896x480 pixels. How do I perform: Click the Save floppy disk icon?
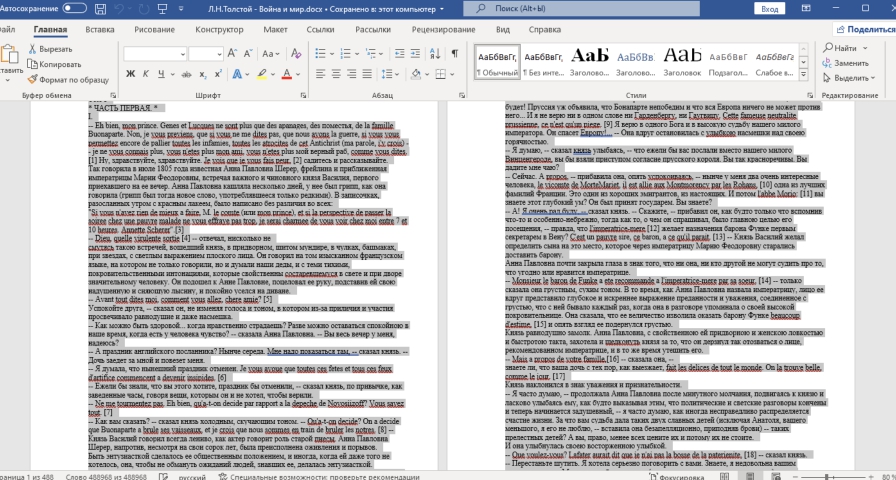99,8
